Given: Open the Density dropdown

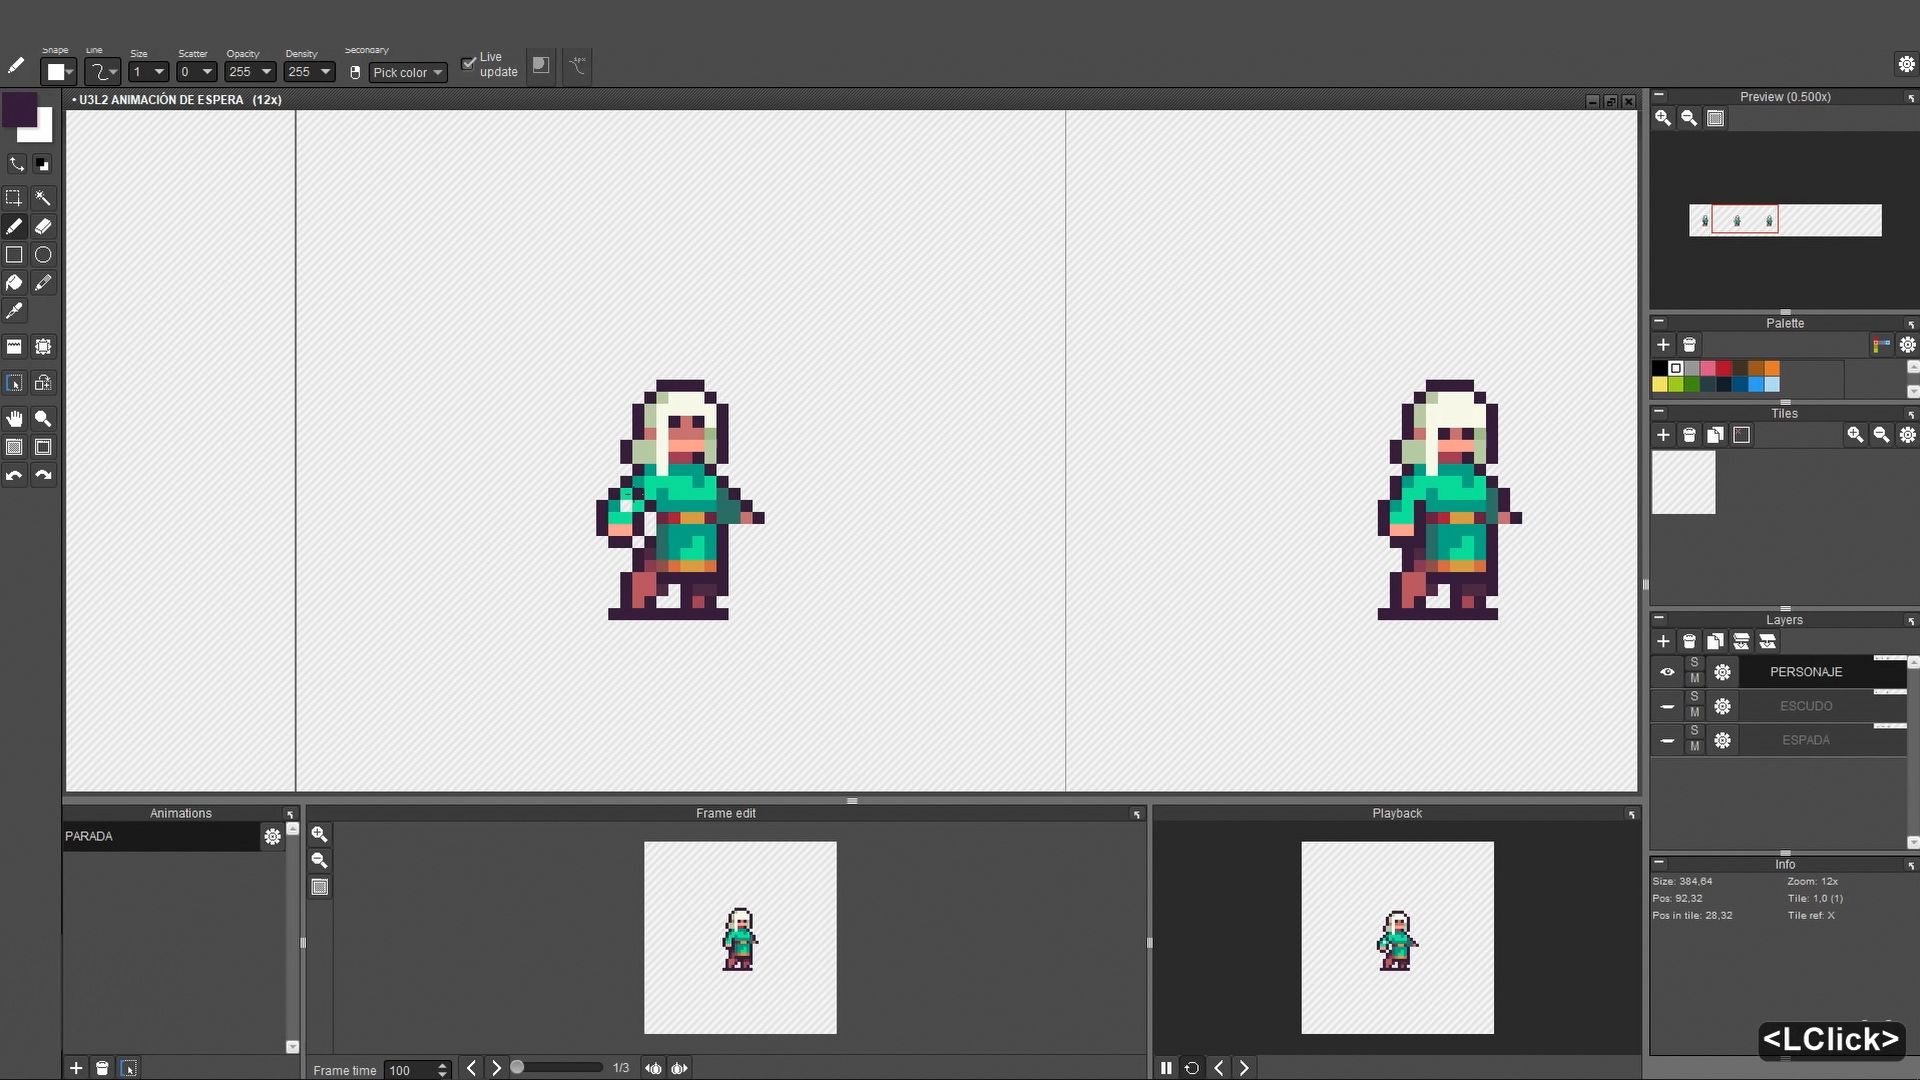Looking at the screenshot, I should pyautogui.click(x=309, y=72).
